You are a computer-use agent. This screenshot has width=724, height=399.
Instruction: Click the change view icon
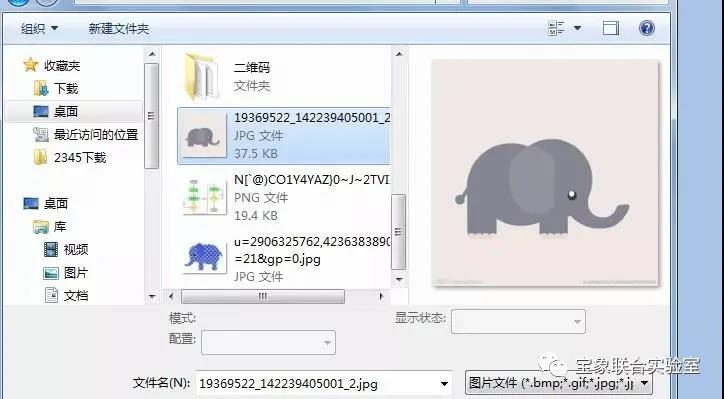[x=556, y=28]
